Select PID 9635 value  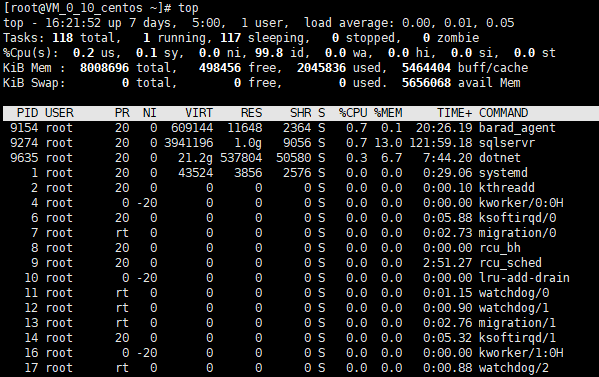point(24,158)
